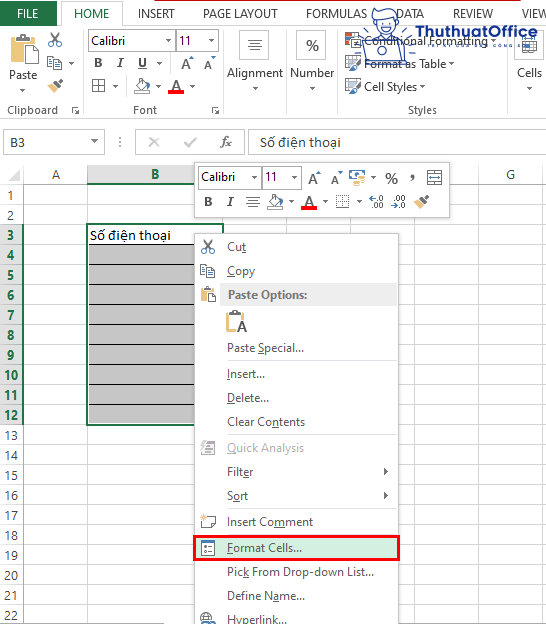Expand the Number group

[x=312, y=61]
